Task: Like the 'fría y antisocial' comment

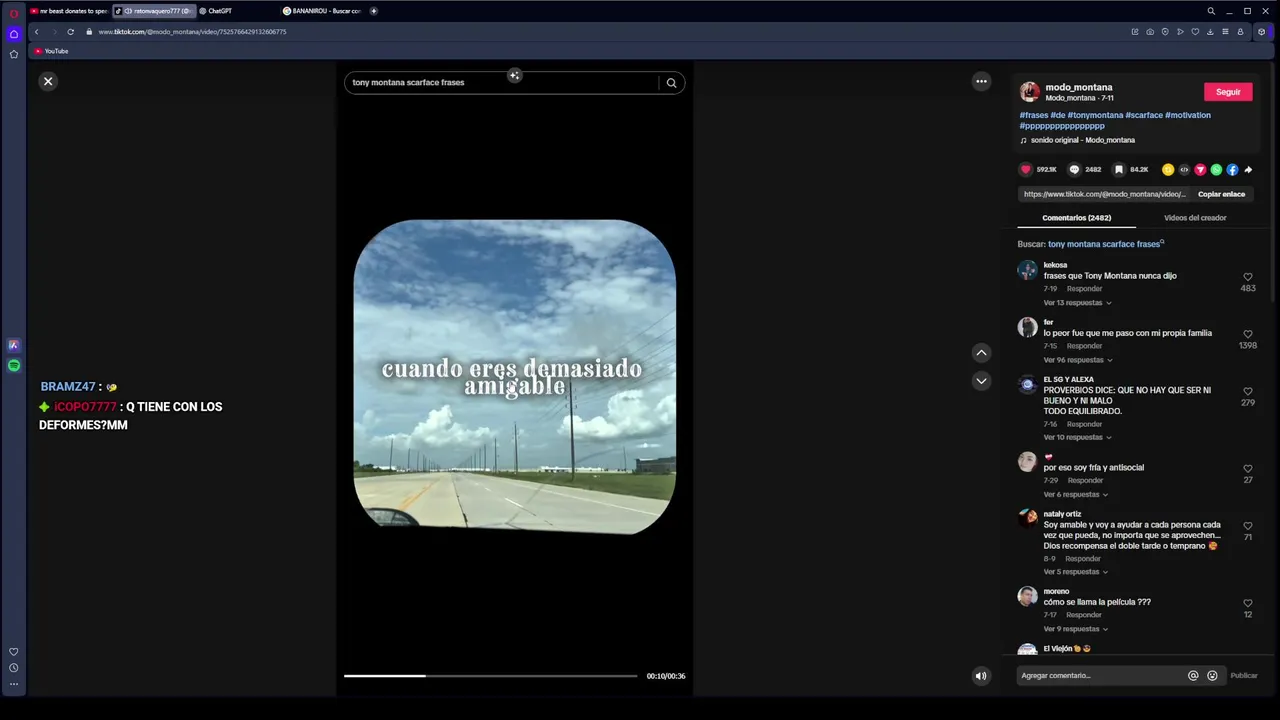Action: coord(1247,468)
